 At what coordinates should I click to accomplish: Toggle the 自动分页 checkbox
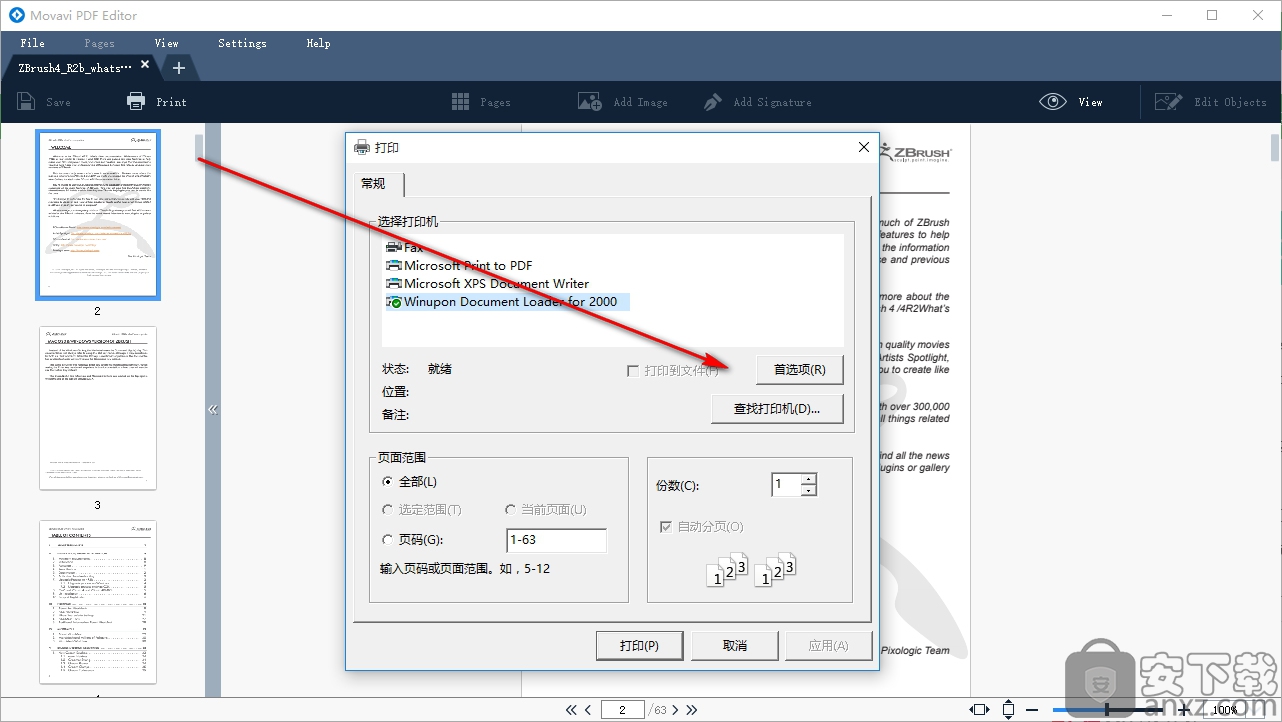point(666,527)
